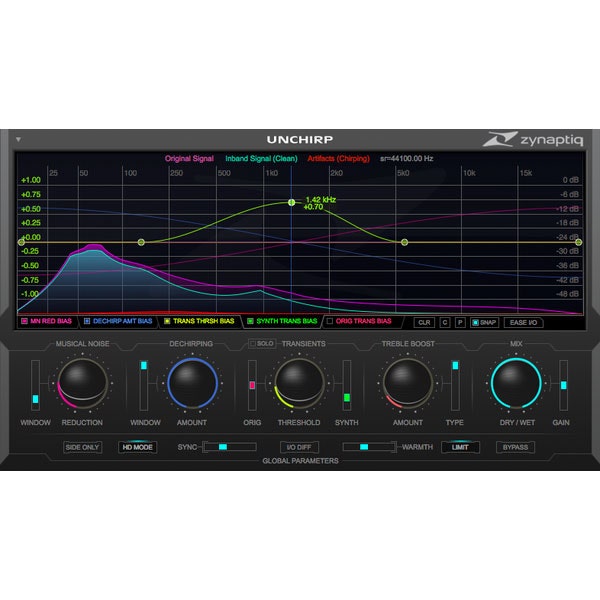The width and height of the screenshot is (600, 600).
Task: Click the Transients Threshold knob
Action: coord(299,383)
